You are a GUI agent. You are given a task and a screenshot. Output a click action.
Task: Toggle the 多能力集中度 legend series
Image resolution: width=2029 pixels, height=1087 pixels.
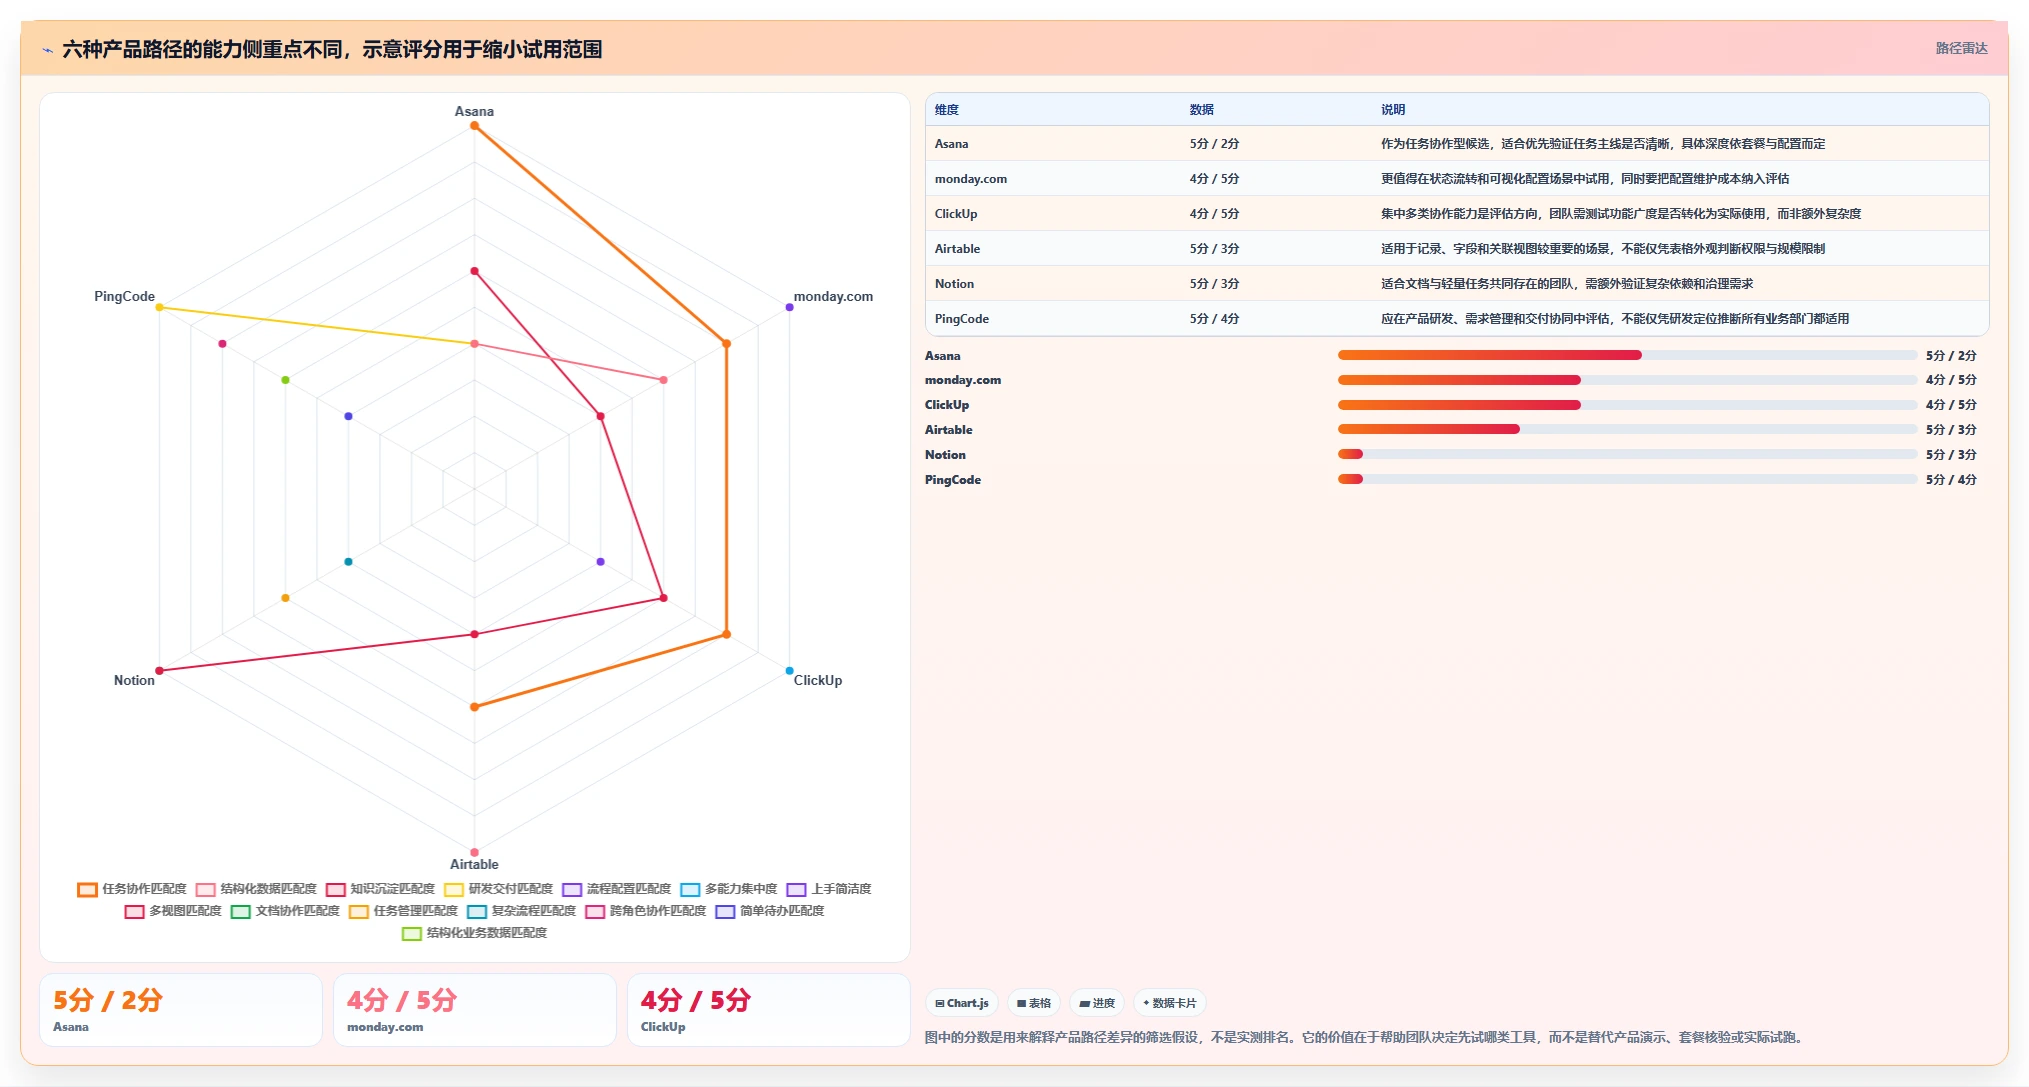[x=728, y=889]
